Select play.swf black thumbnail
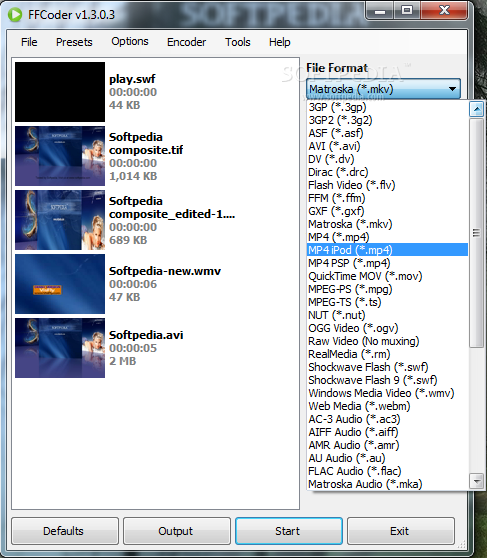This screenshot has height=558, width=487. [60, 92]
